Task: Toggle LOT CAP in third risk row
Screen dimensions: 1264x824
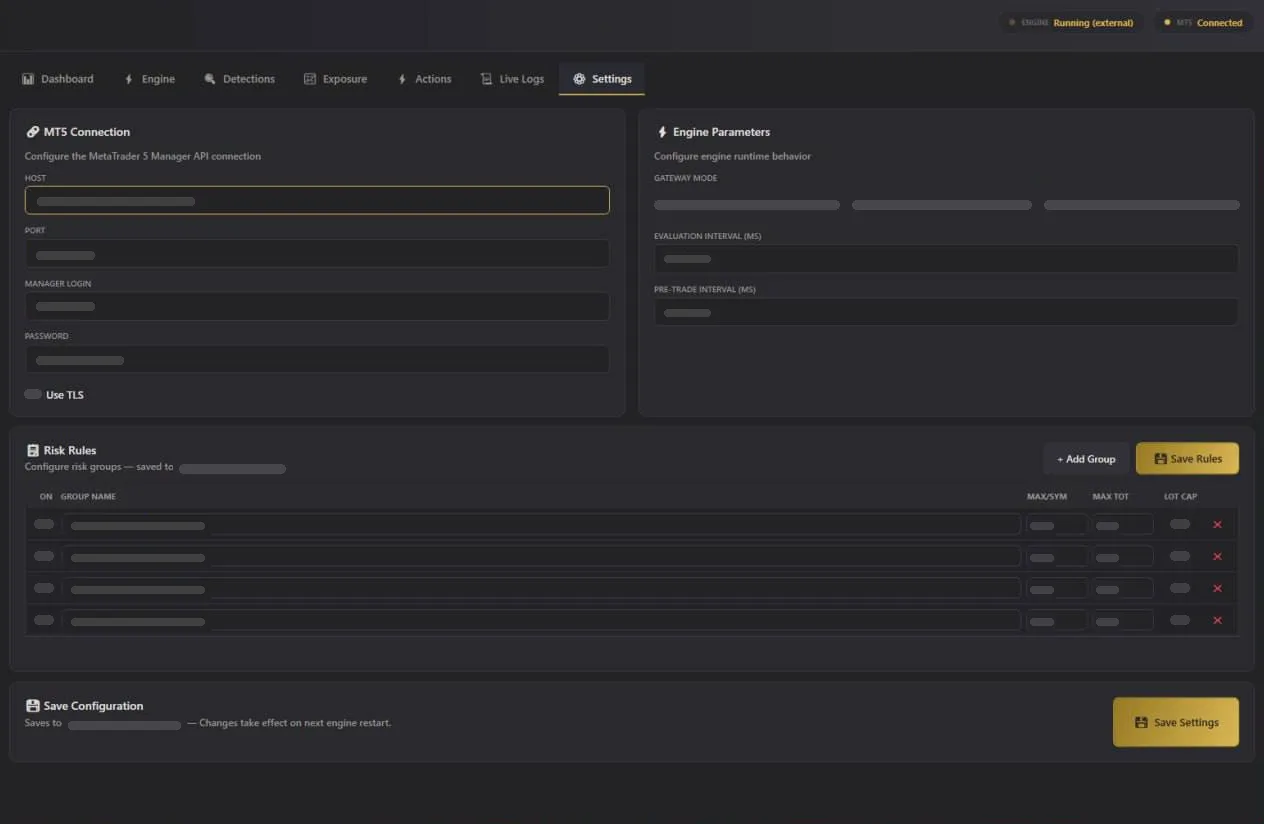Action: (x=1180, y=588)
